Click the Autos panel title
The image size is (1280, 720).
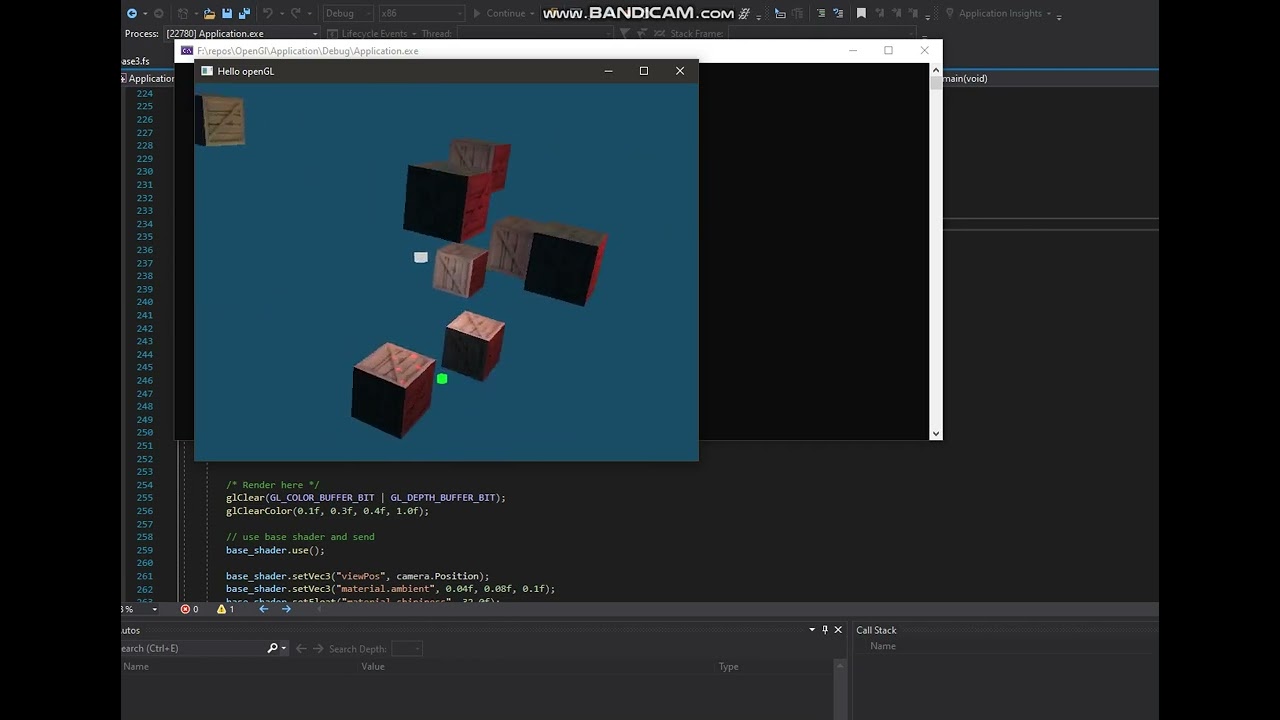131,630
